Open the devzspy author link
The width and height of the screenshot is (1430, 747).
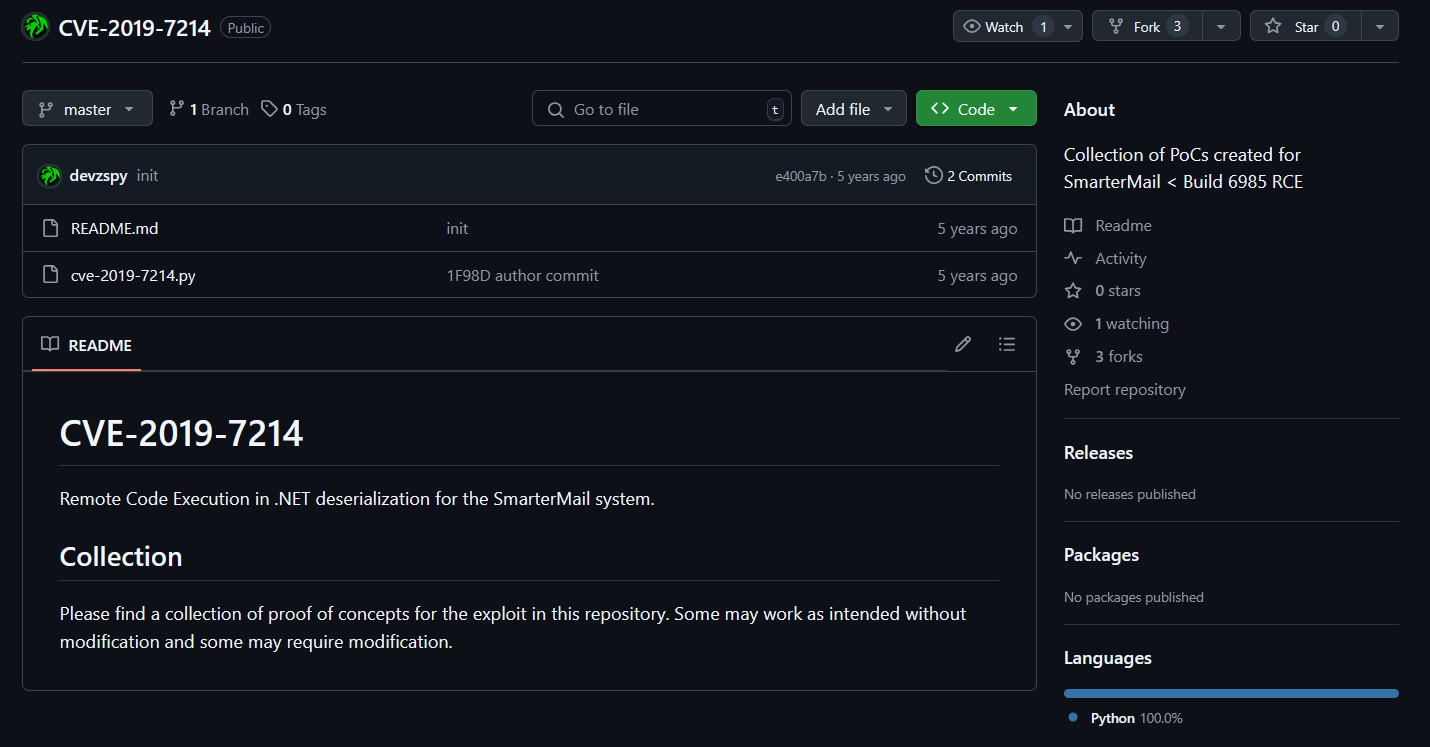pyautogui.click(x=98, y=175)
